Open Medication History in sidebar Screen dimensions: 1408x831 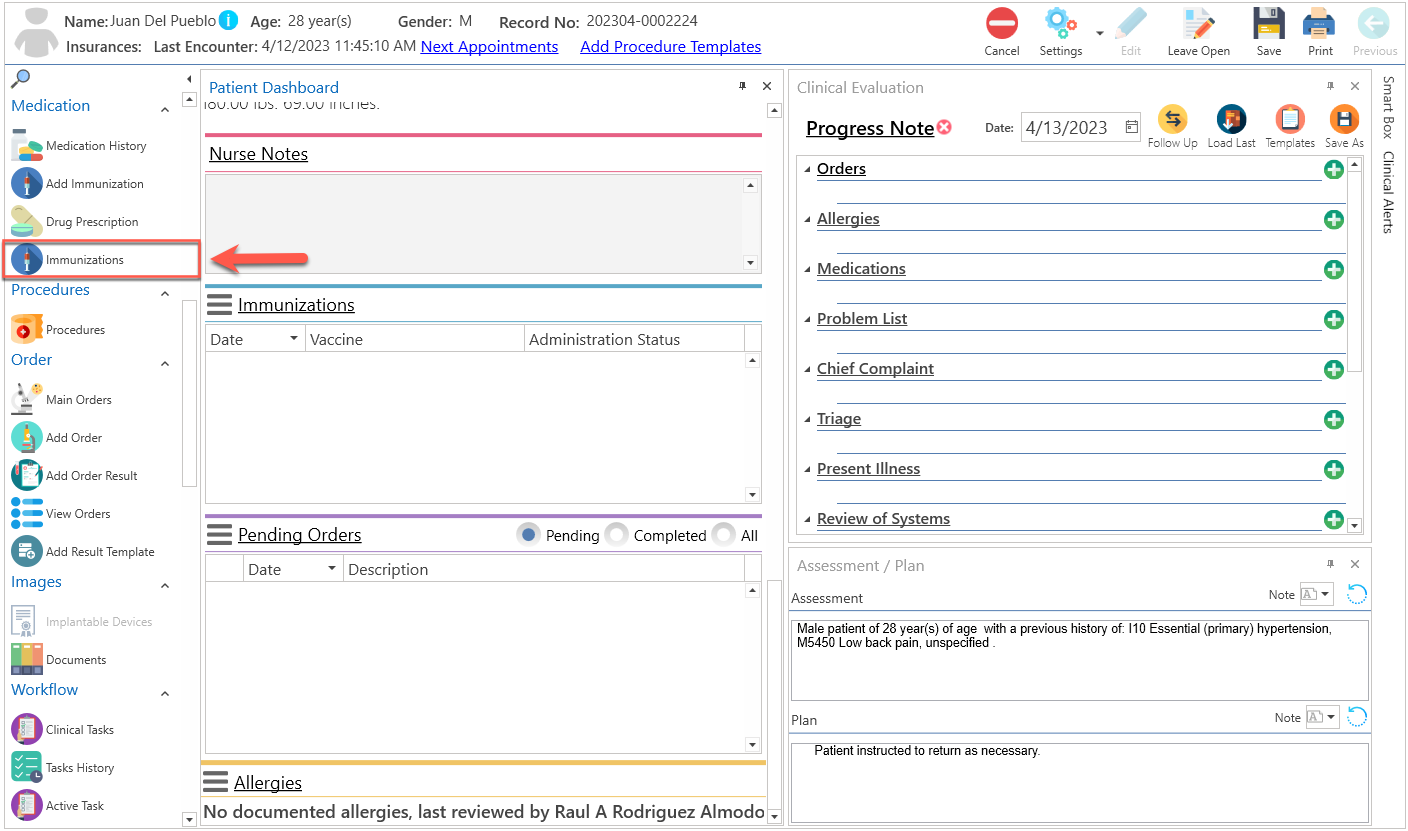coord(80,146)
